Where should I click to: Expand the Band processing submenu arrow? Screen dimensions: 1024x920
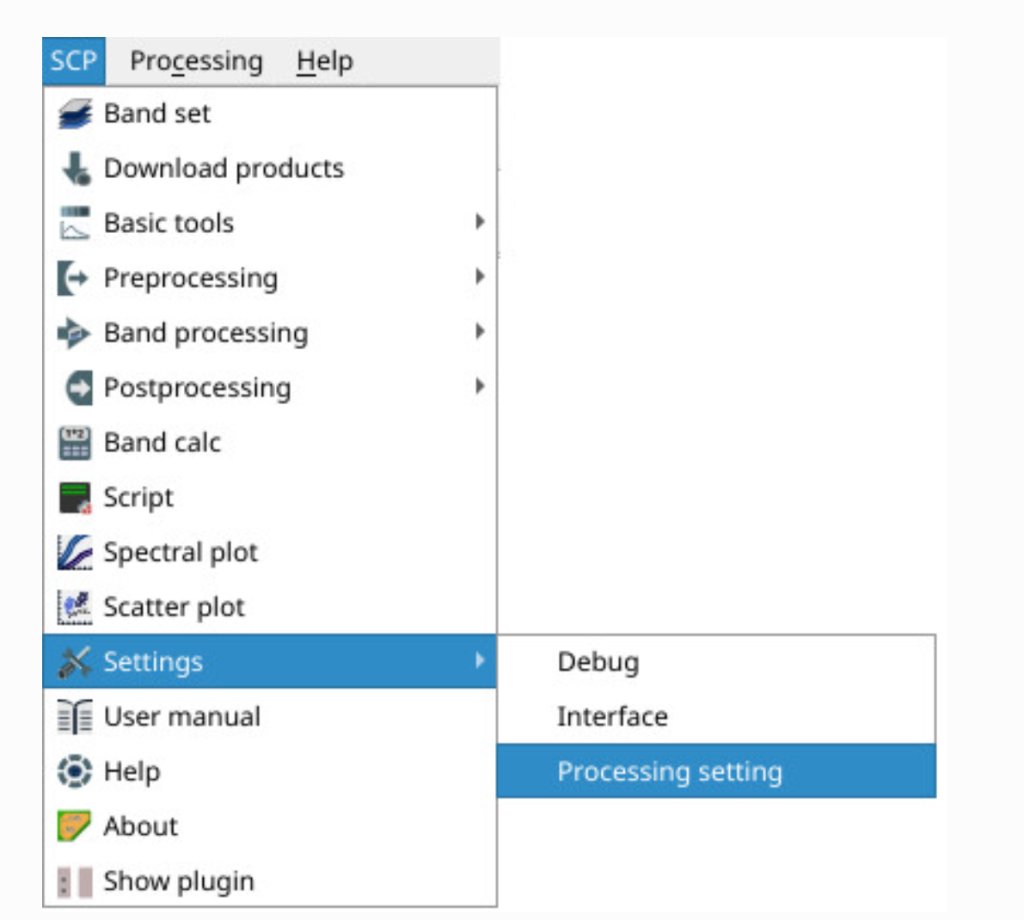point(480,332)
